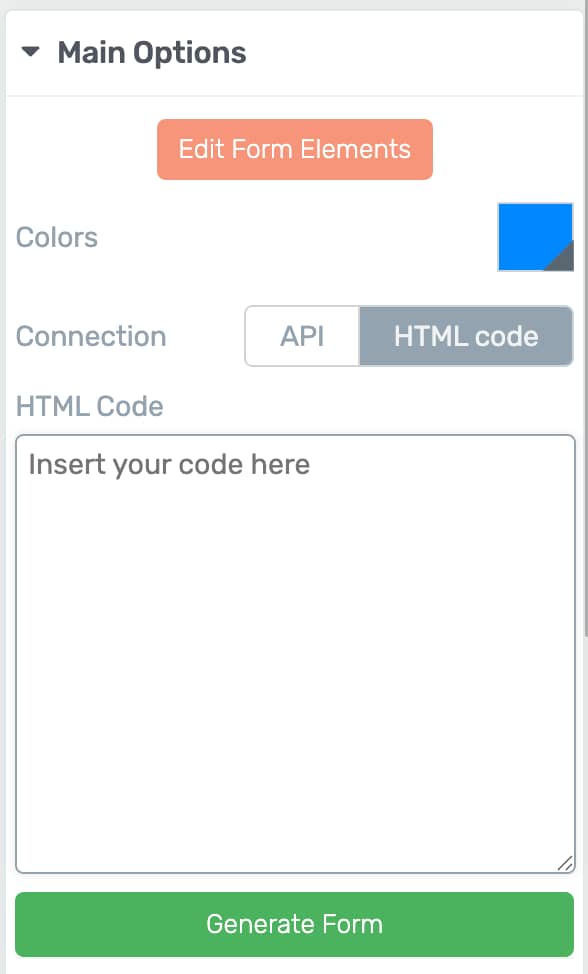Click the HTML Code field label
Screen dimensions: 588x974
tap(89, 406)
